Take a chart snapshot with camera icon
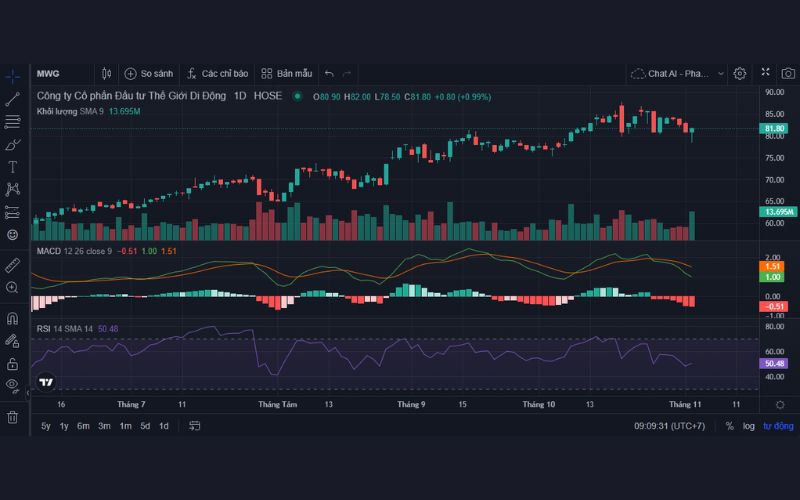Screen dimensions: 800x500 click(788, 73)
